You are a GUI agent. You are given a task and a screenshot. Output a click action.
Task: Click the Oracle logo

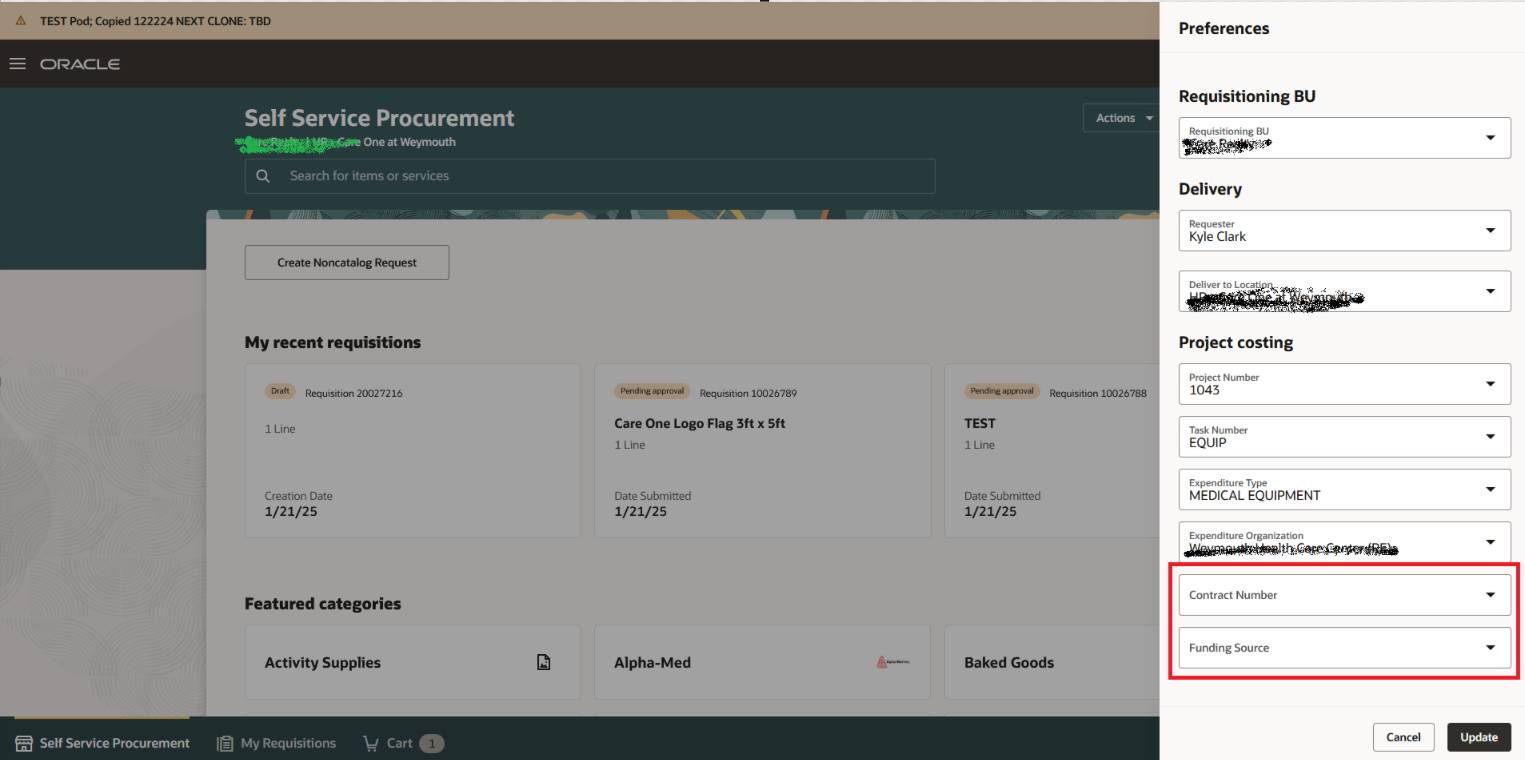coord(80,63)
